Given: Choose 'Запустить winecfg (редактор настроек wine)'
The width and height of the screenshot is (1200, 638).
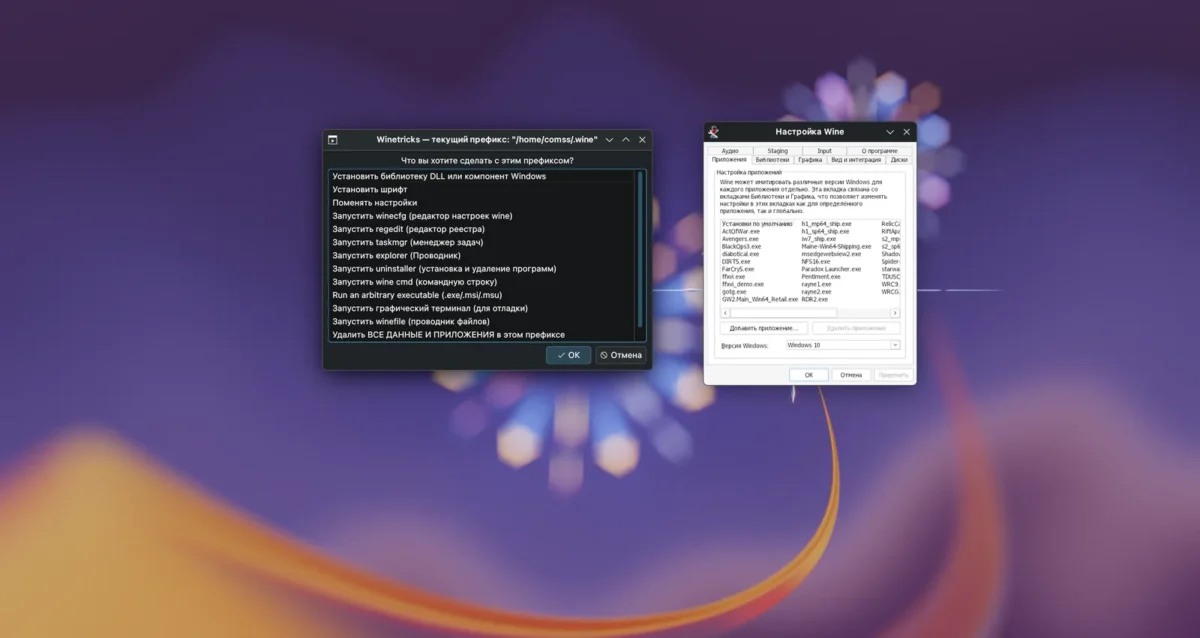Looking at the screenshot, I should (482, 215).
